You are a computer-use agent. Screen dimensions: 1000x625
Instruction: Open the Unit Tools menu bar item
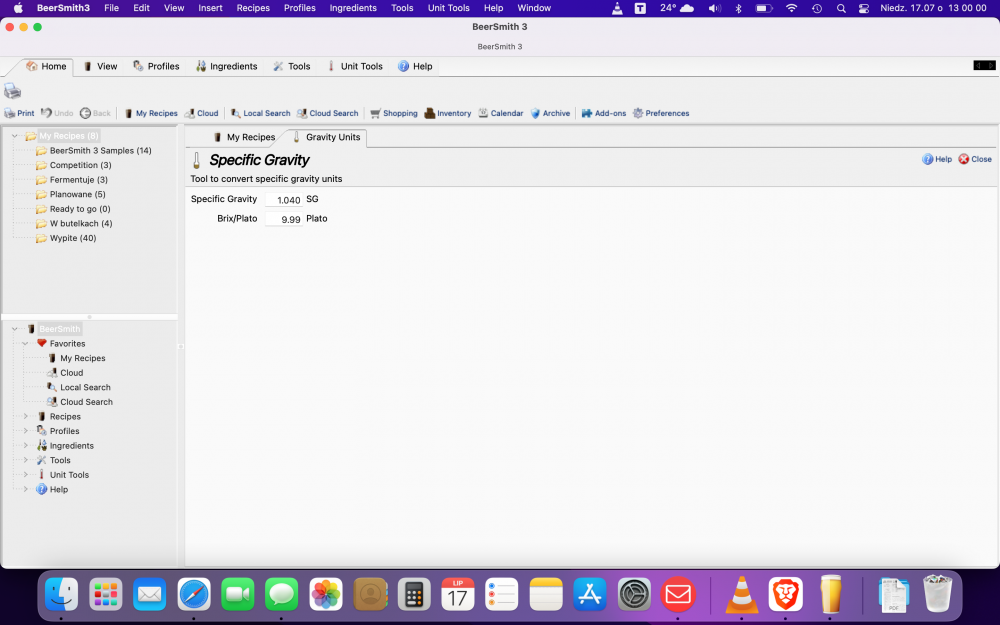(x=448, y=8)
